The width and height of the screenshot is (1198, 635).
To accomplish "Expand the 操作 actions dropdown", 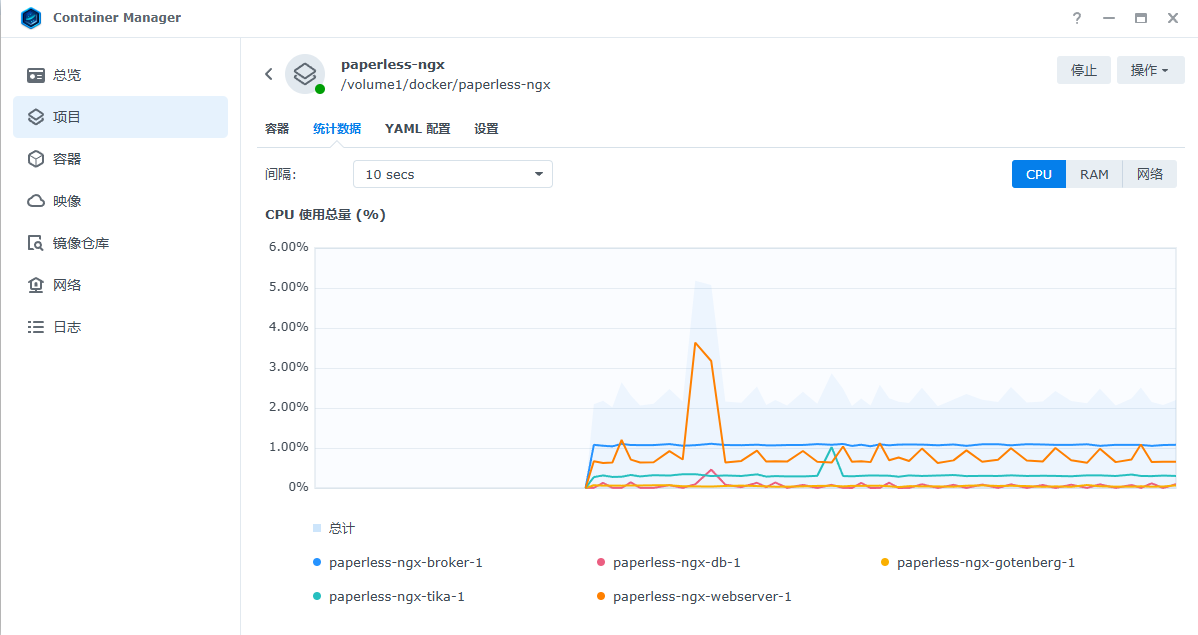I will pyautogui.click(x=1151, y=70).
